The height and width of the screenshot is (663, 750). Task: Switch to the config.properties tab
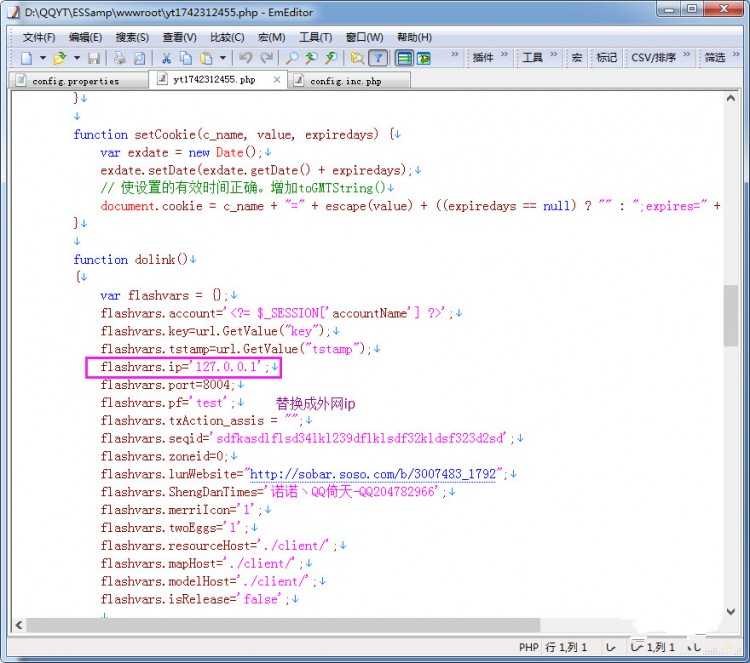[75, 81]
